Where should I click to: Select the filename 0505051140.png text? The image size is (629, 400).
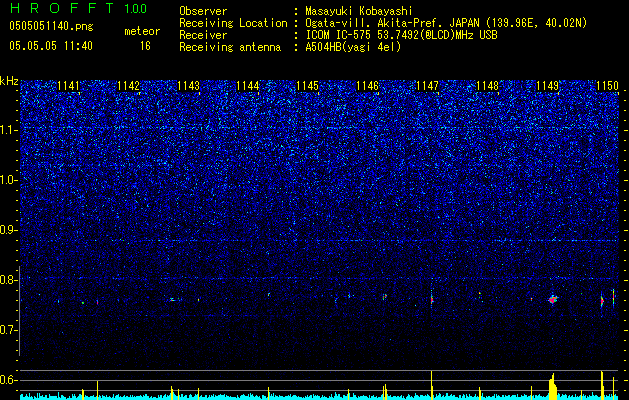[x=51, y=27]
